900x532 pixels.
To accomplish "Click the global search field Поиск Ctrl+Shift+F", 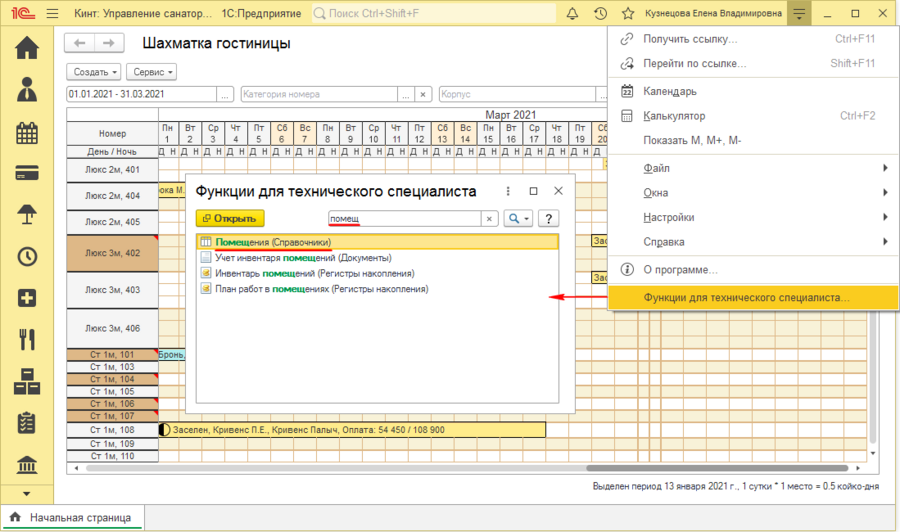I will pyautogui.click(x=434, y=13).
